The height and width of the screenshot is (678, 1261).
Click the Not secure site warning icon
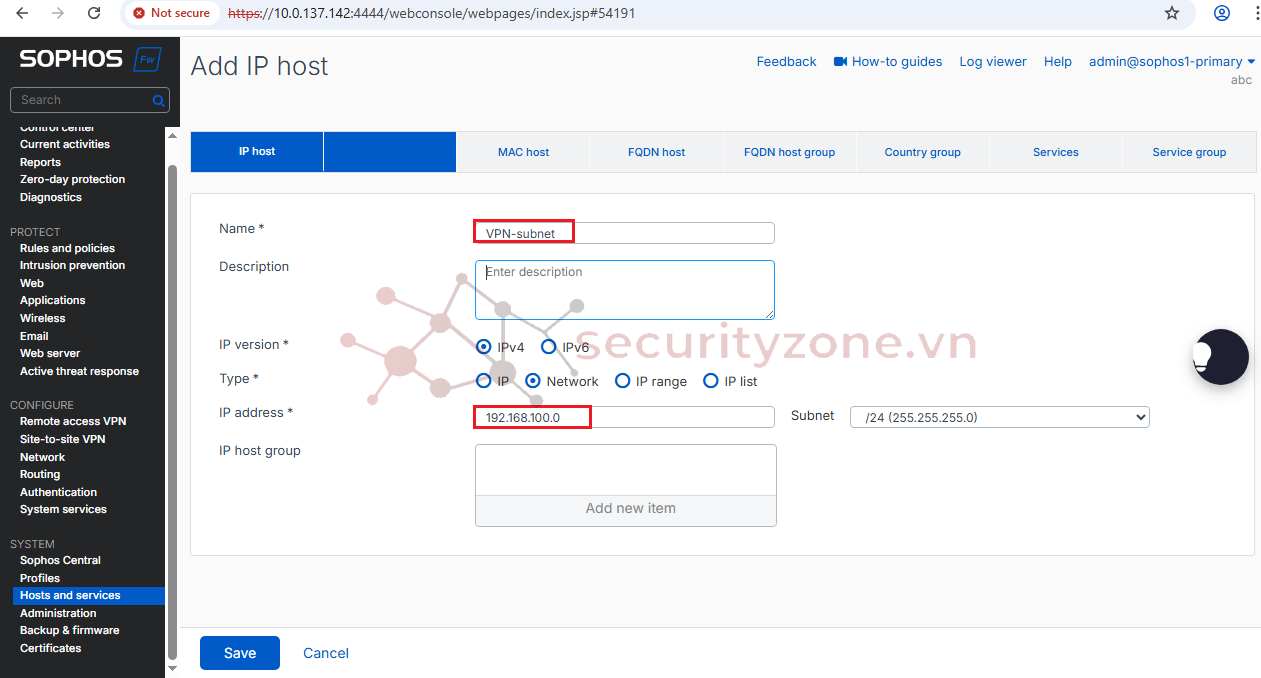click(140, 13)
